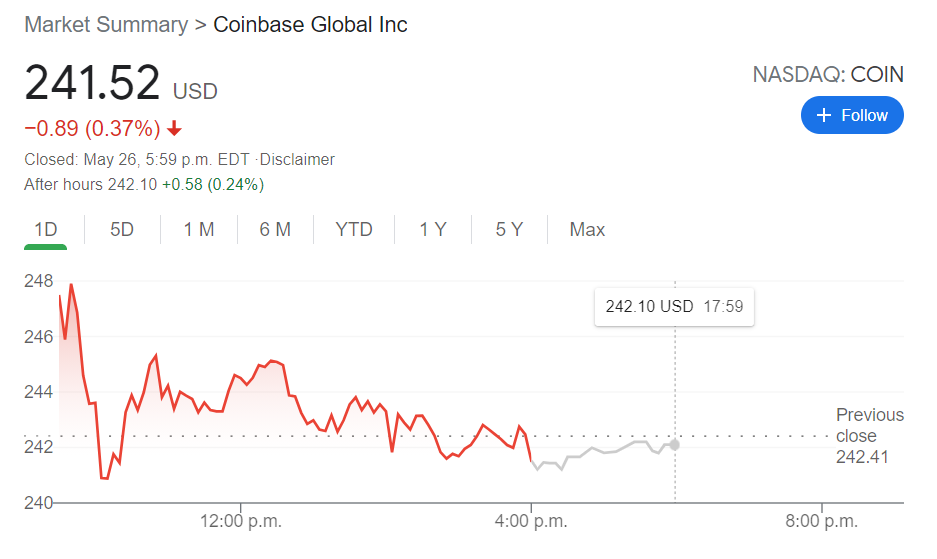Select the Max time range tab
This screenshot has height=559, width=937.
[587, 230]
